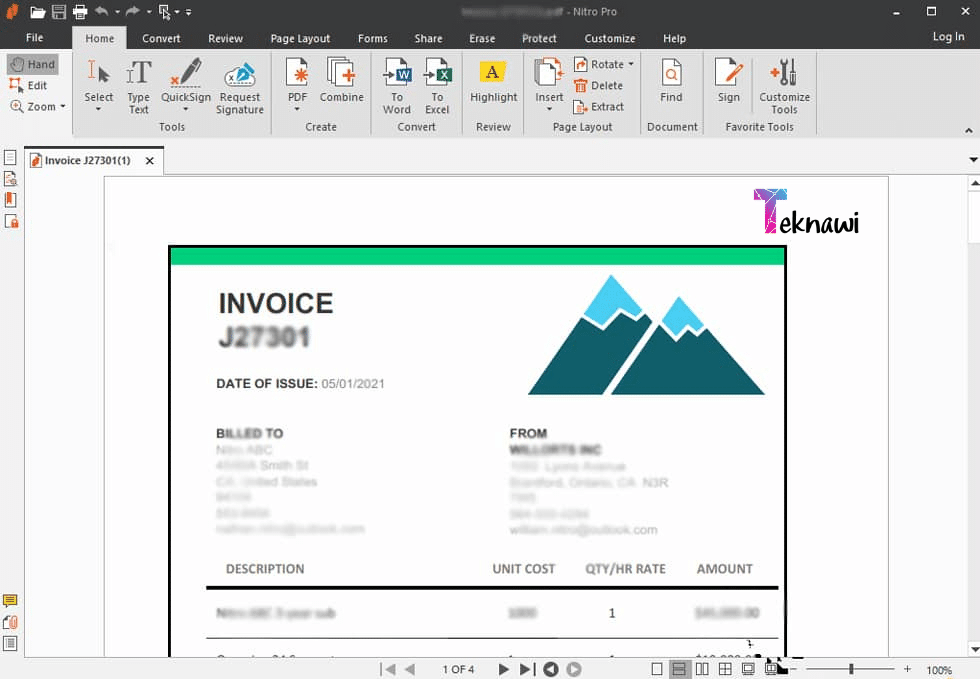This screenshot has height=679, width=980.
Task: Expand the Zoom dropdown
Action: 38,106
